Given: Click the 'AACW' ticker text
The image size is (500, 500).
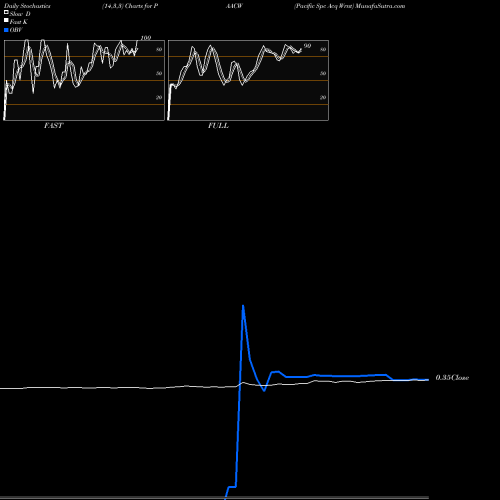Looking at the screenshot, I should [x=234, y=6].
